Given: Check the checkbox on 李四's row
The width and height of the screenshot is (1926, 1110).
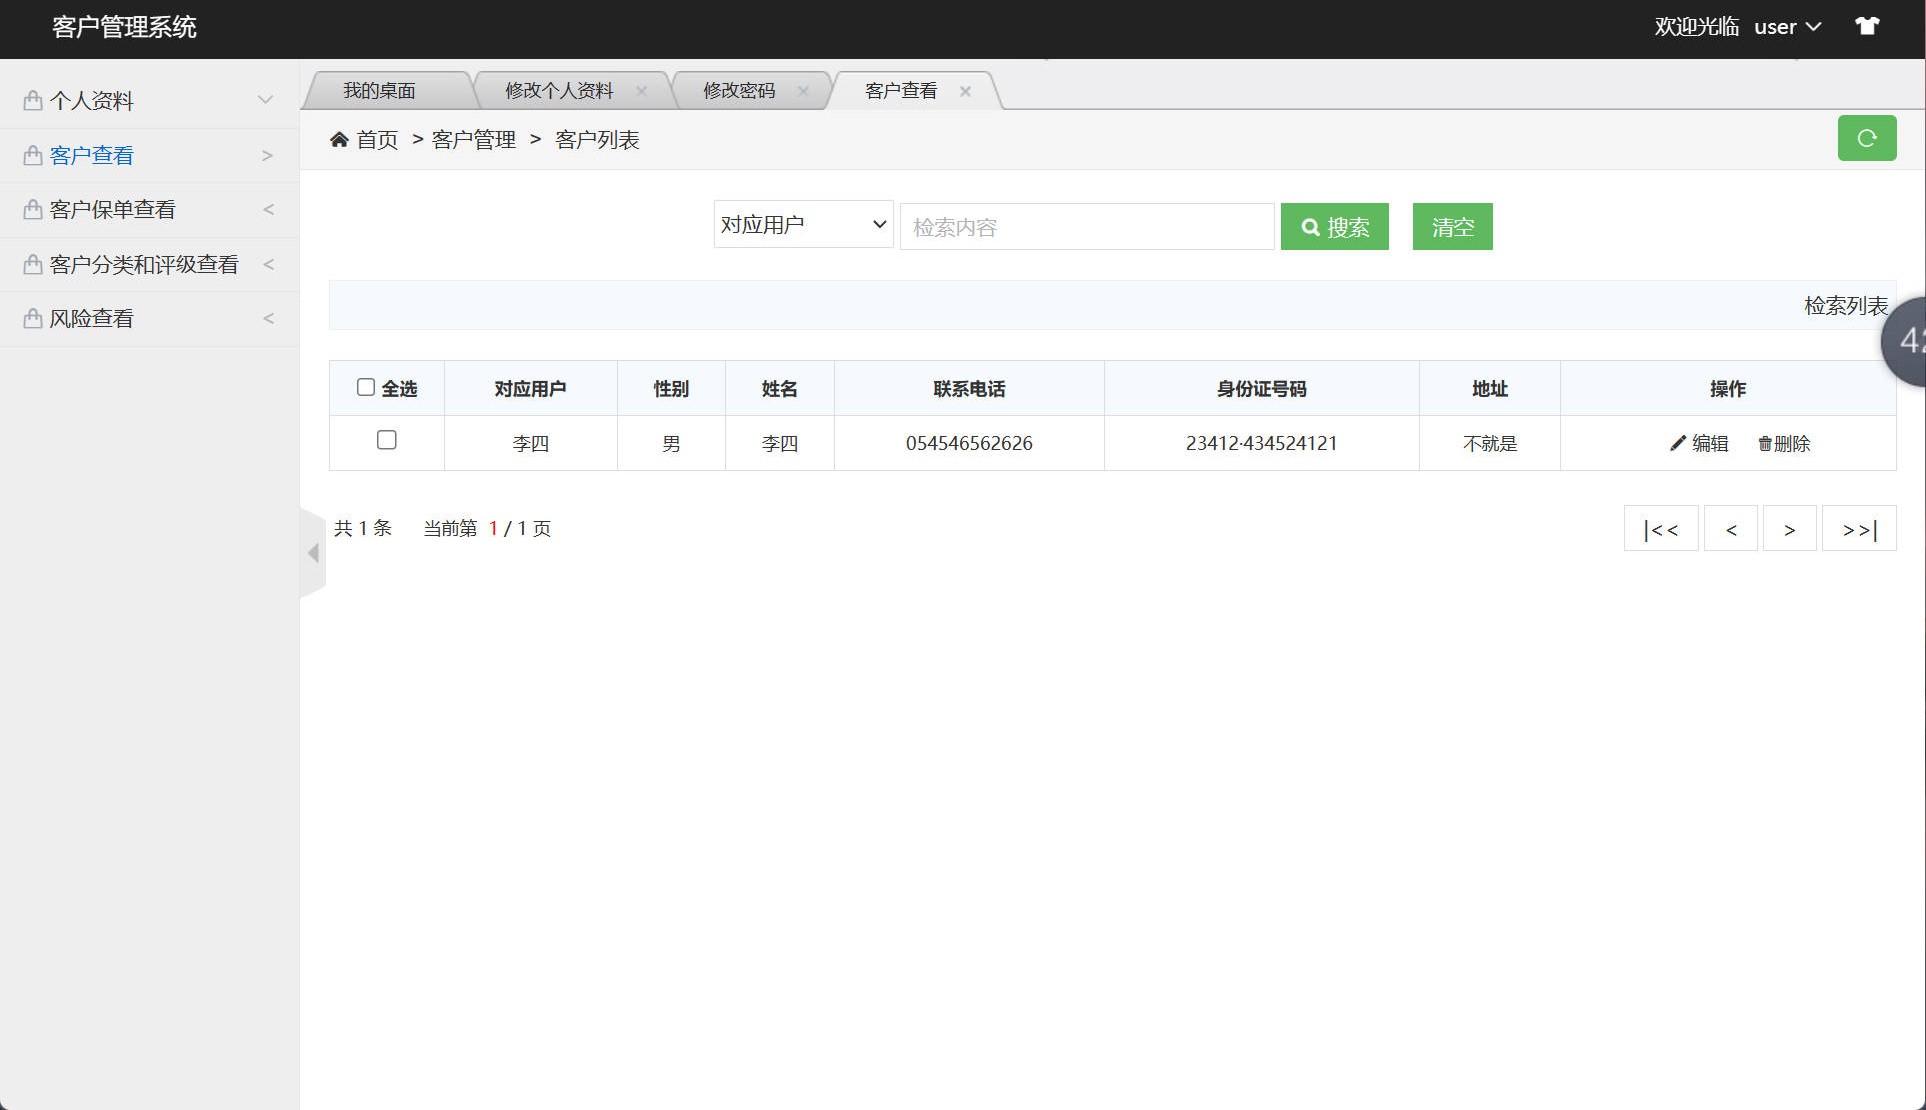Looking at the screenshot, I should pos(386,440).
